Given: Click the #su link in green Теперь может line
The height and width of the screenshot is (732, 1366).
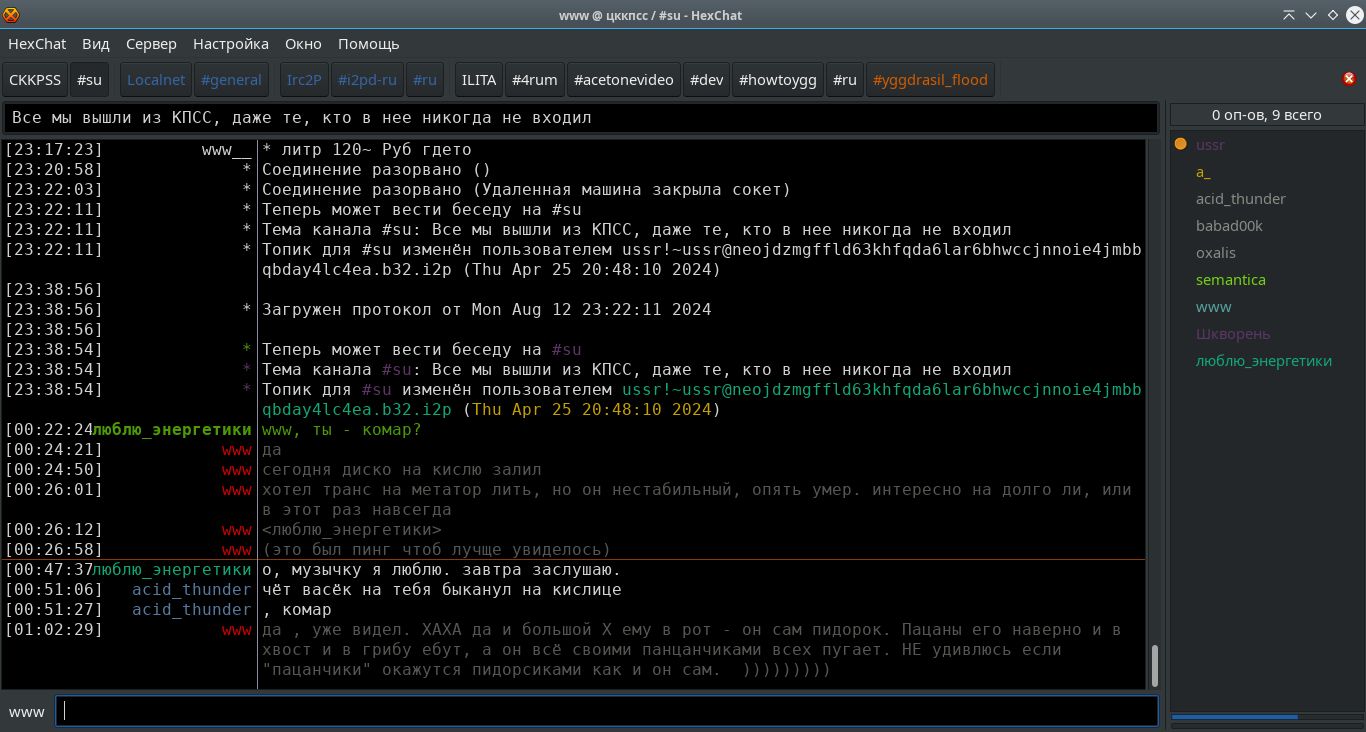Looking at the screenshot, I should pyautogui.click(x=566, y=350).
